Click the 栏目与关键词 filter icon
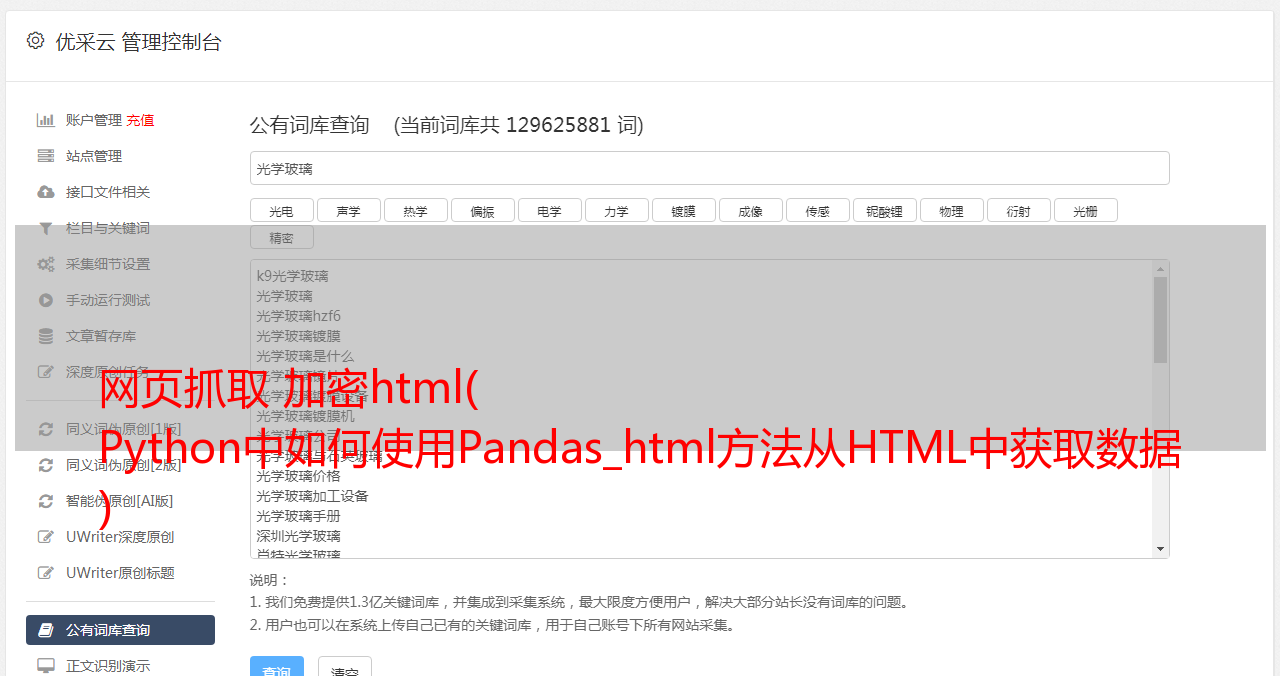 pos(46,228)
